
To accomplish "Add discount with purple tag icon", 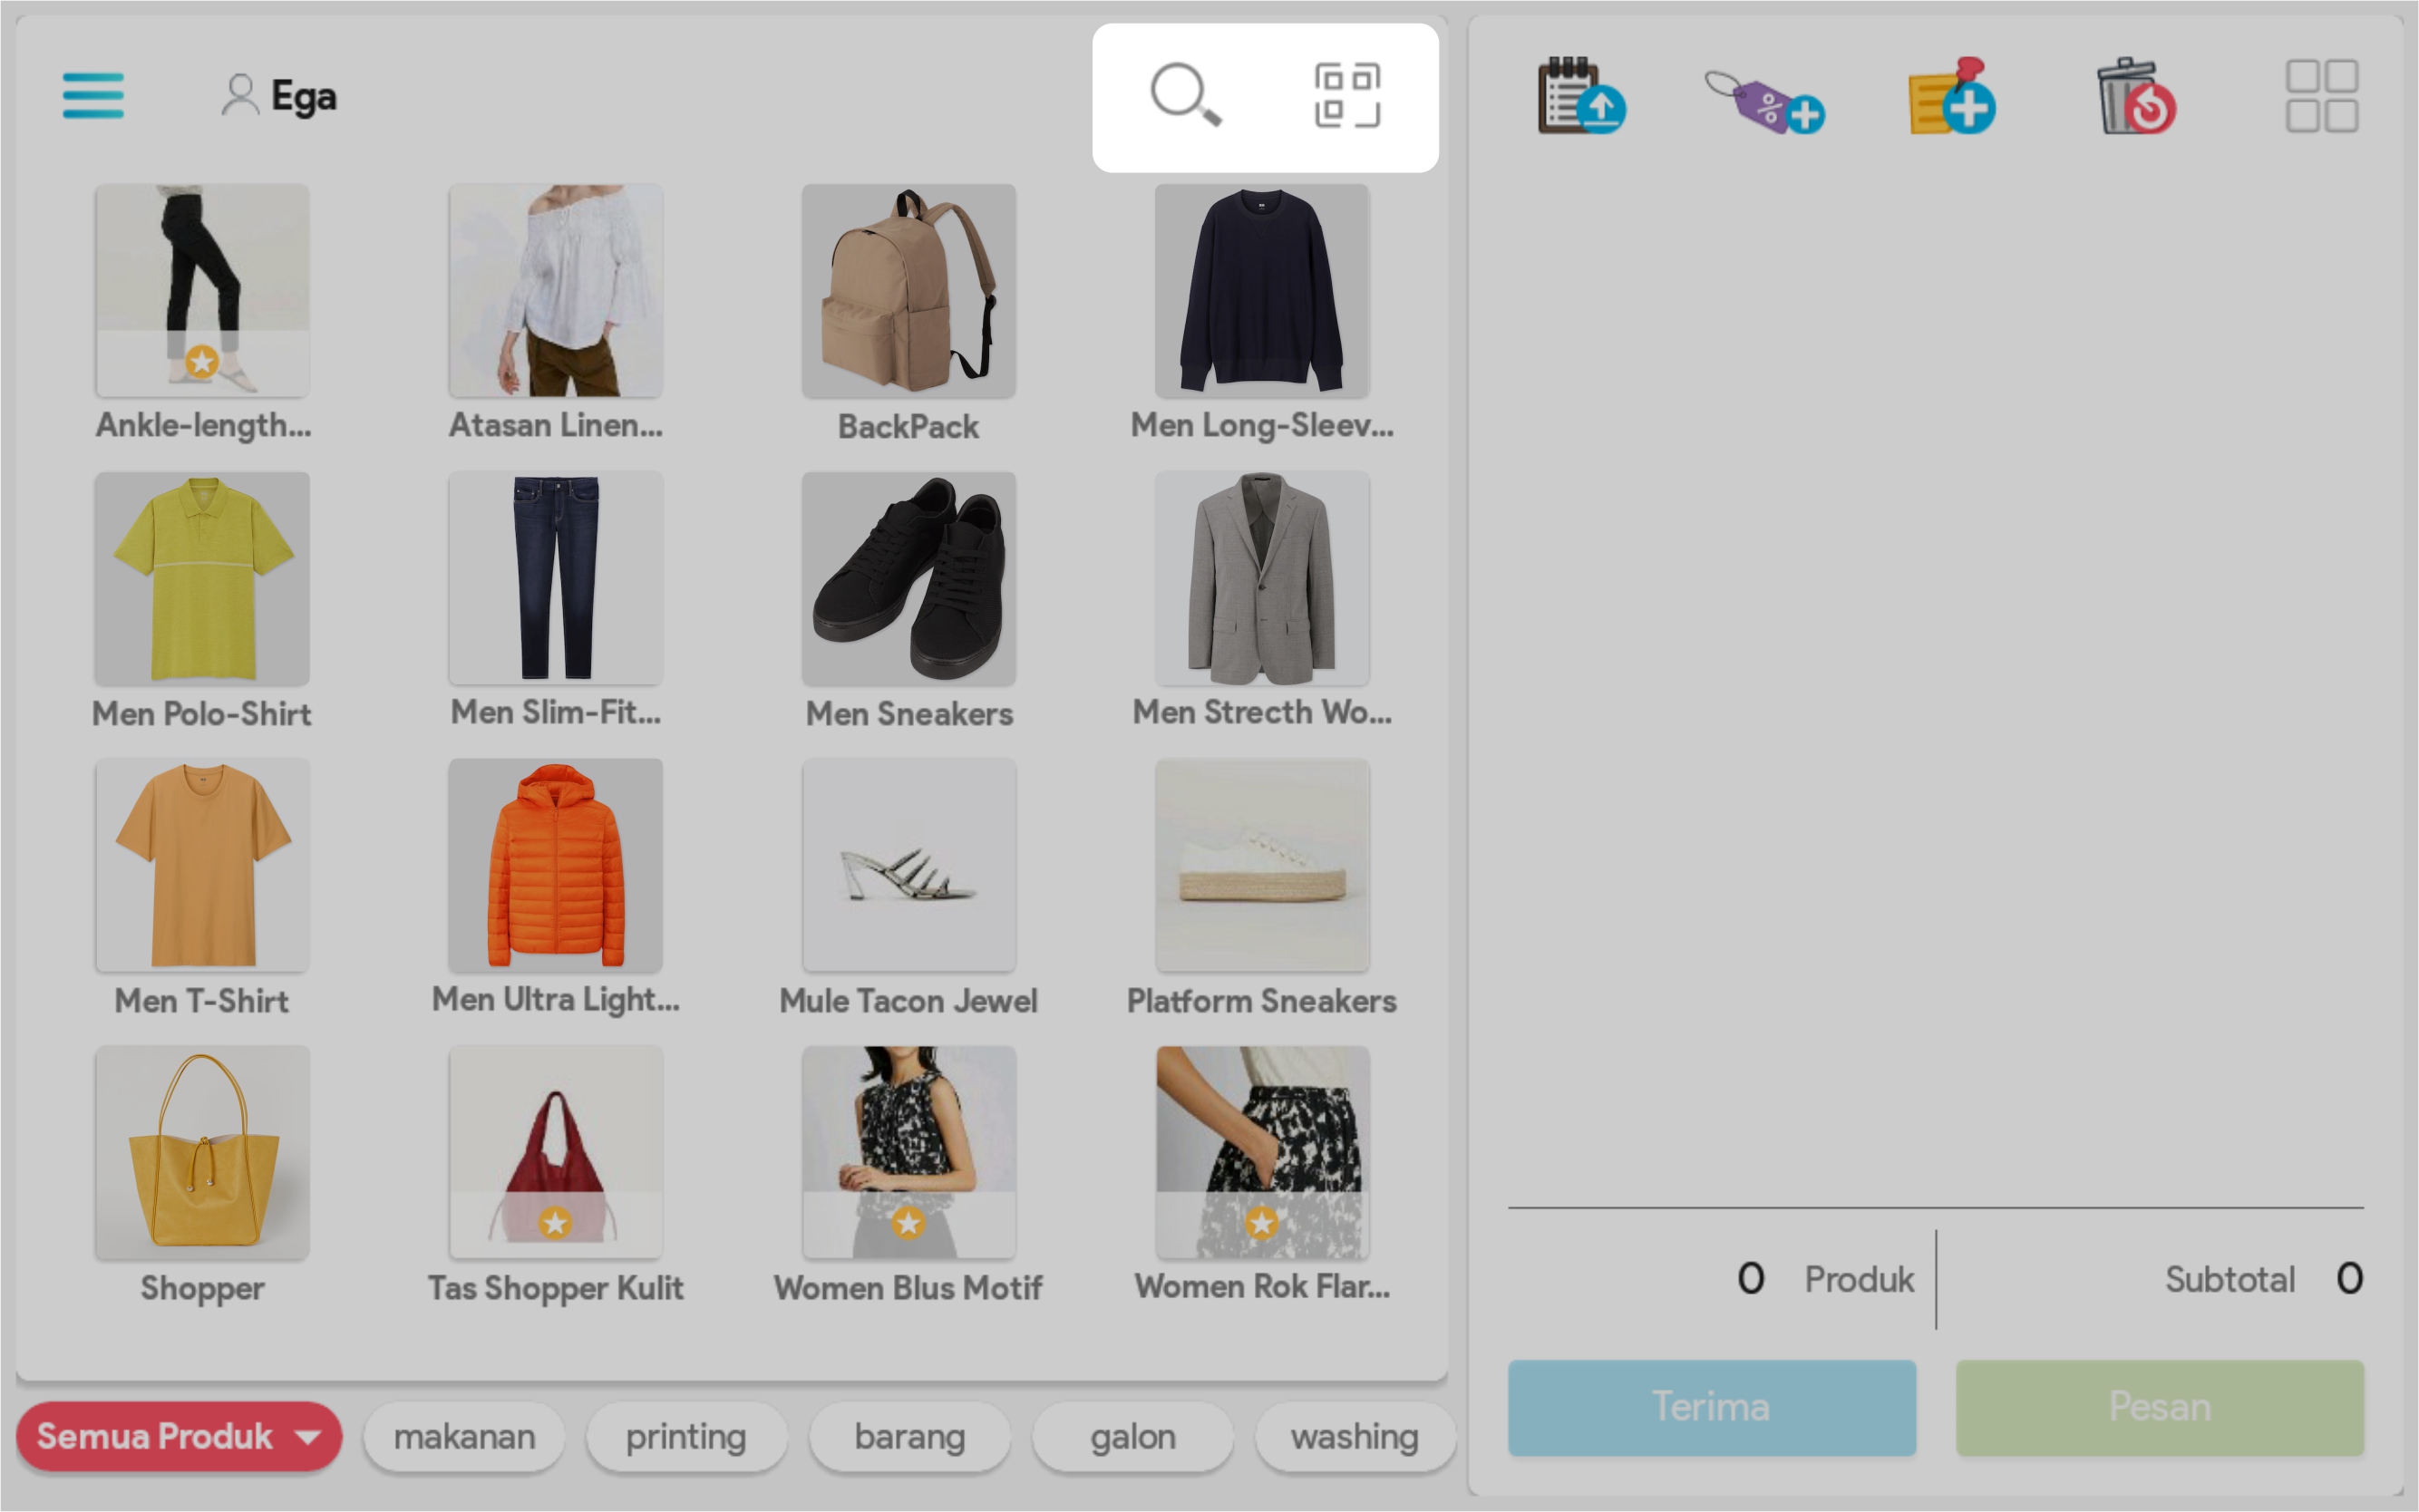I will click(1765, 100).
